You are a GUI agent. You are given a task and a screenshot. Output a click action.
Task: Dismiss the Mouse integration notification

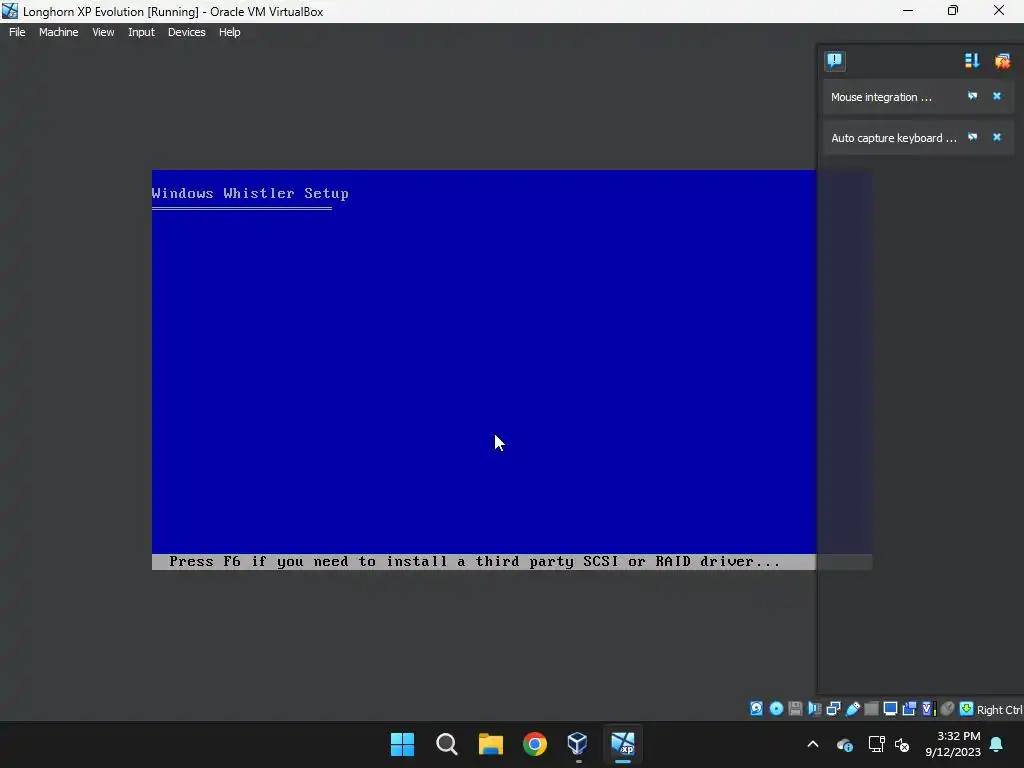997,96
